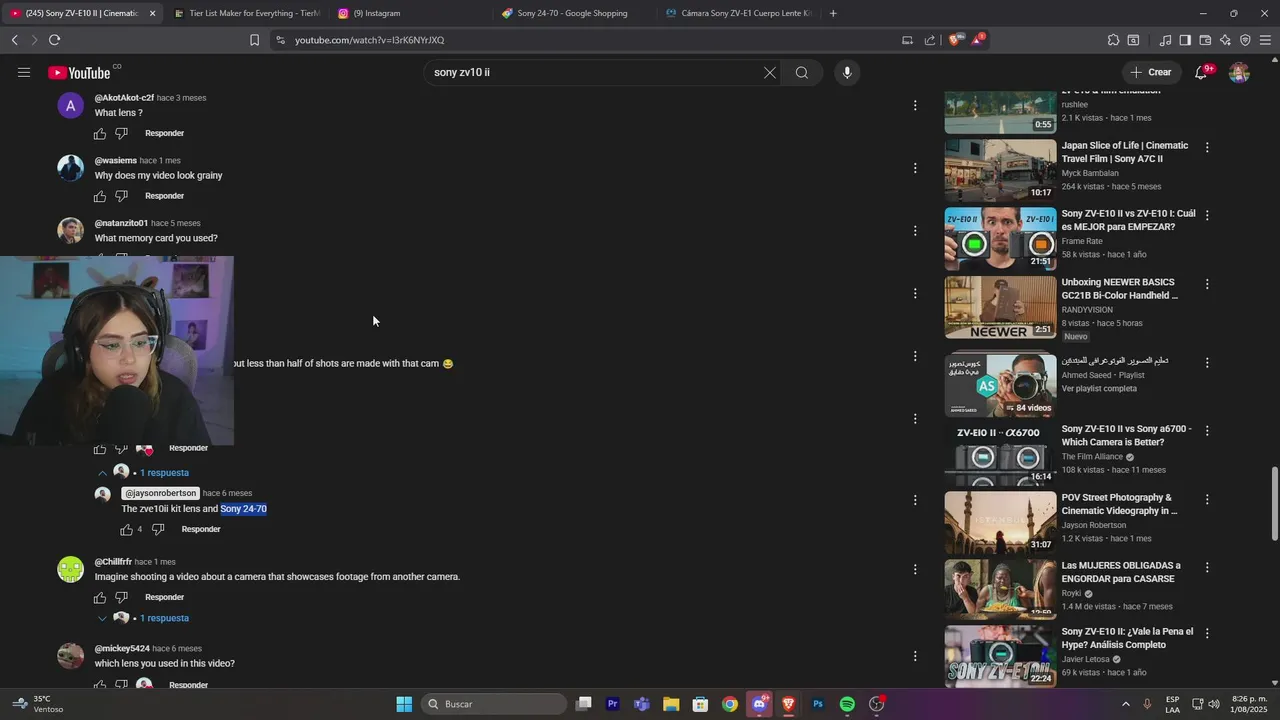The image size is (1280, 720).
Task: Click Responder under @Chillfrfr comment
Action: 164,597
